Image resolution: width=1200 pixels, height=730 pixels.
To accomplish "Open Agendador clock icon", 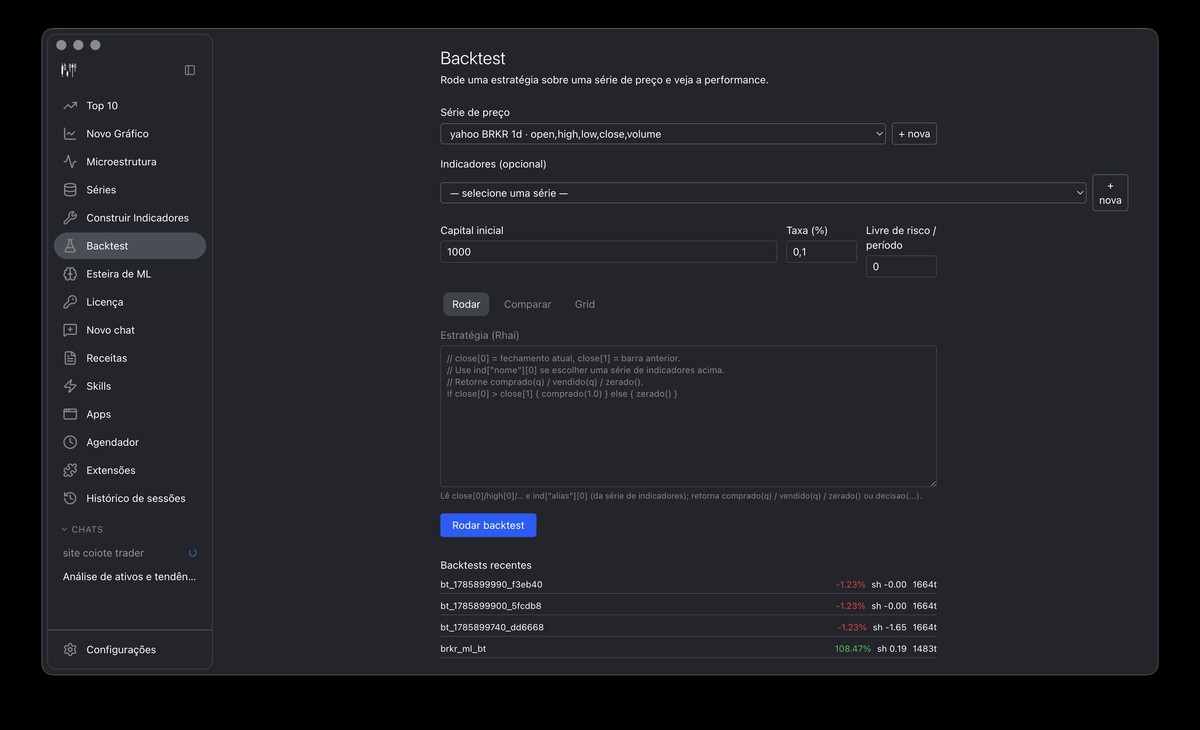I will [70, 442].
